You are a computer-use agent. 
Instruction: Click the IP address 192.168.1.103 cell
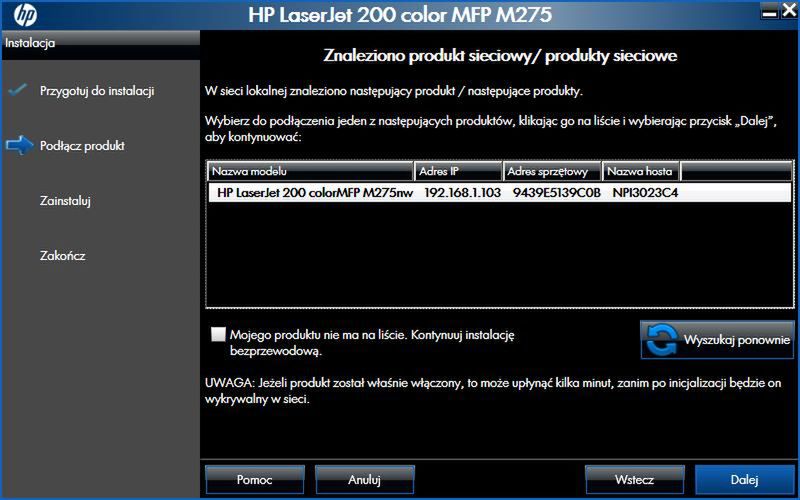click(462, 192)
